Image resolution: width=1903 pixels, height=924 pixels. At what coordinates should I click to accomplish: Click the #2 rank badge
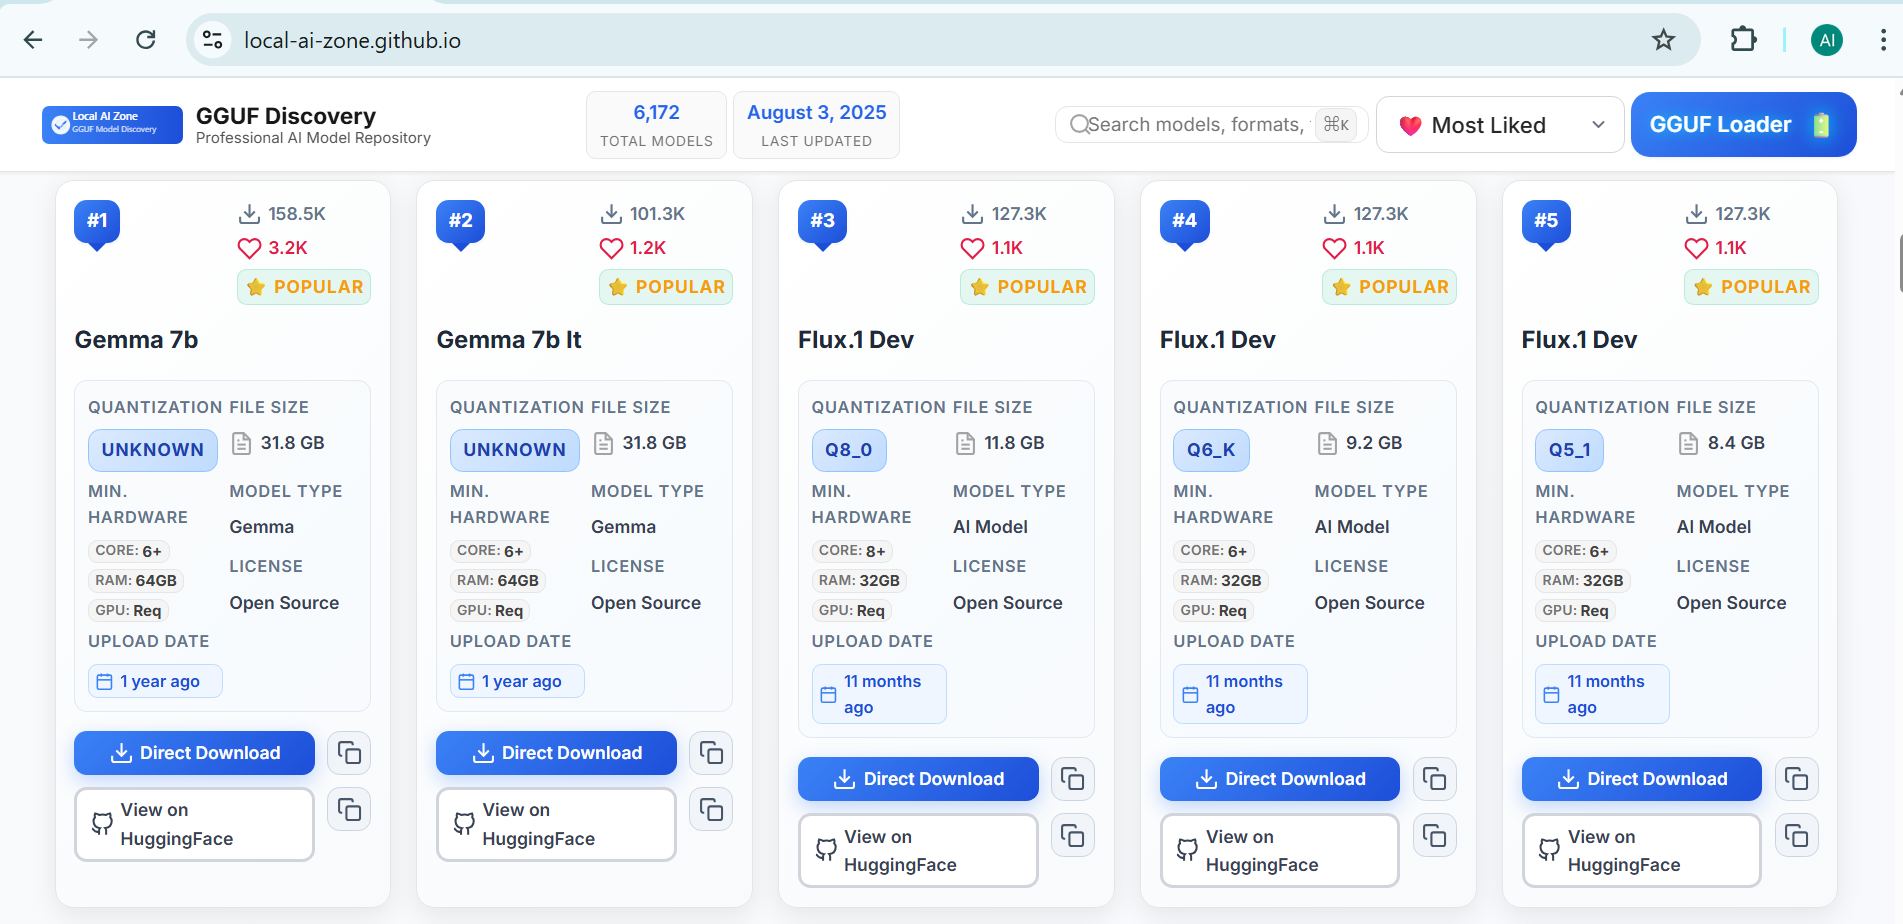click(460, 222)
